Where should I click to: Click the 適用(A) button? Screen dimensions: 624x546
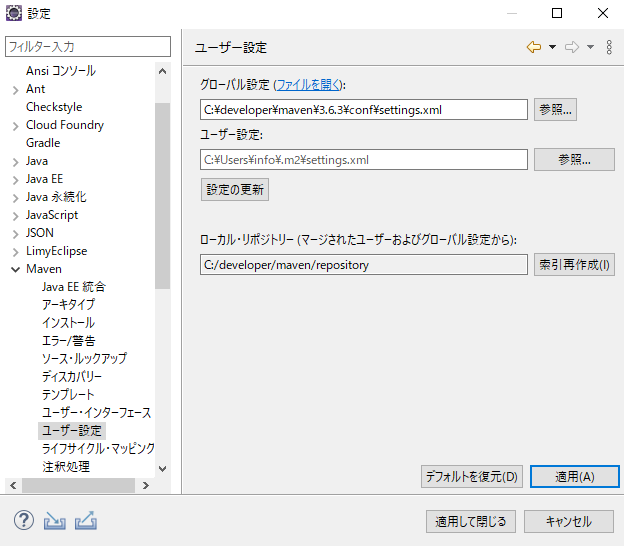pos(575,476)
